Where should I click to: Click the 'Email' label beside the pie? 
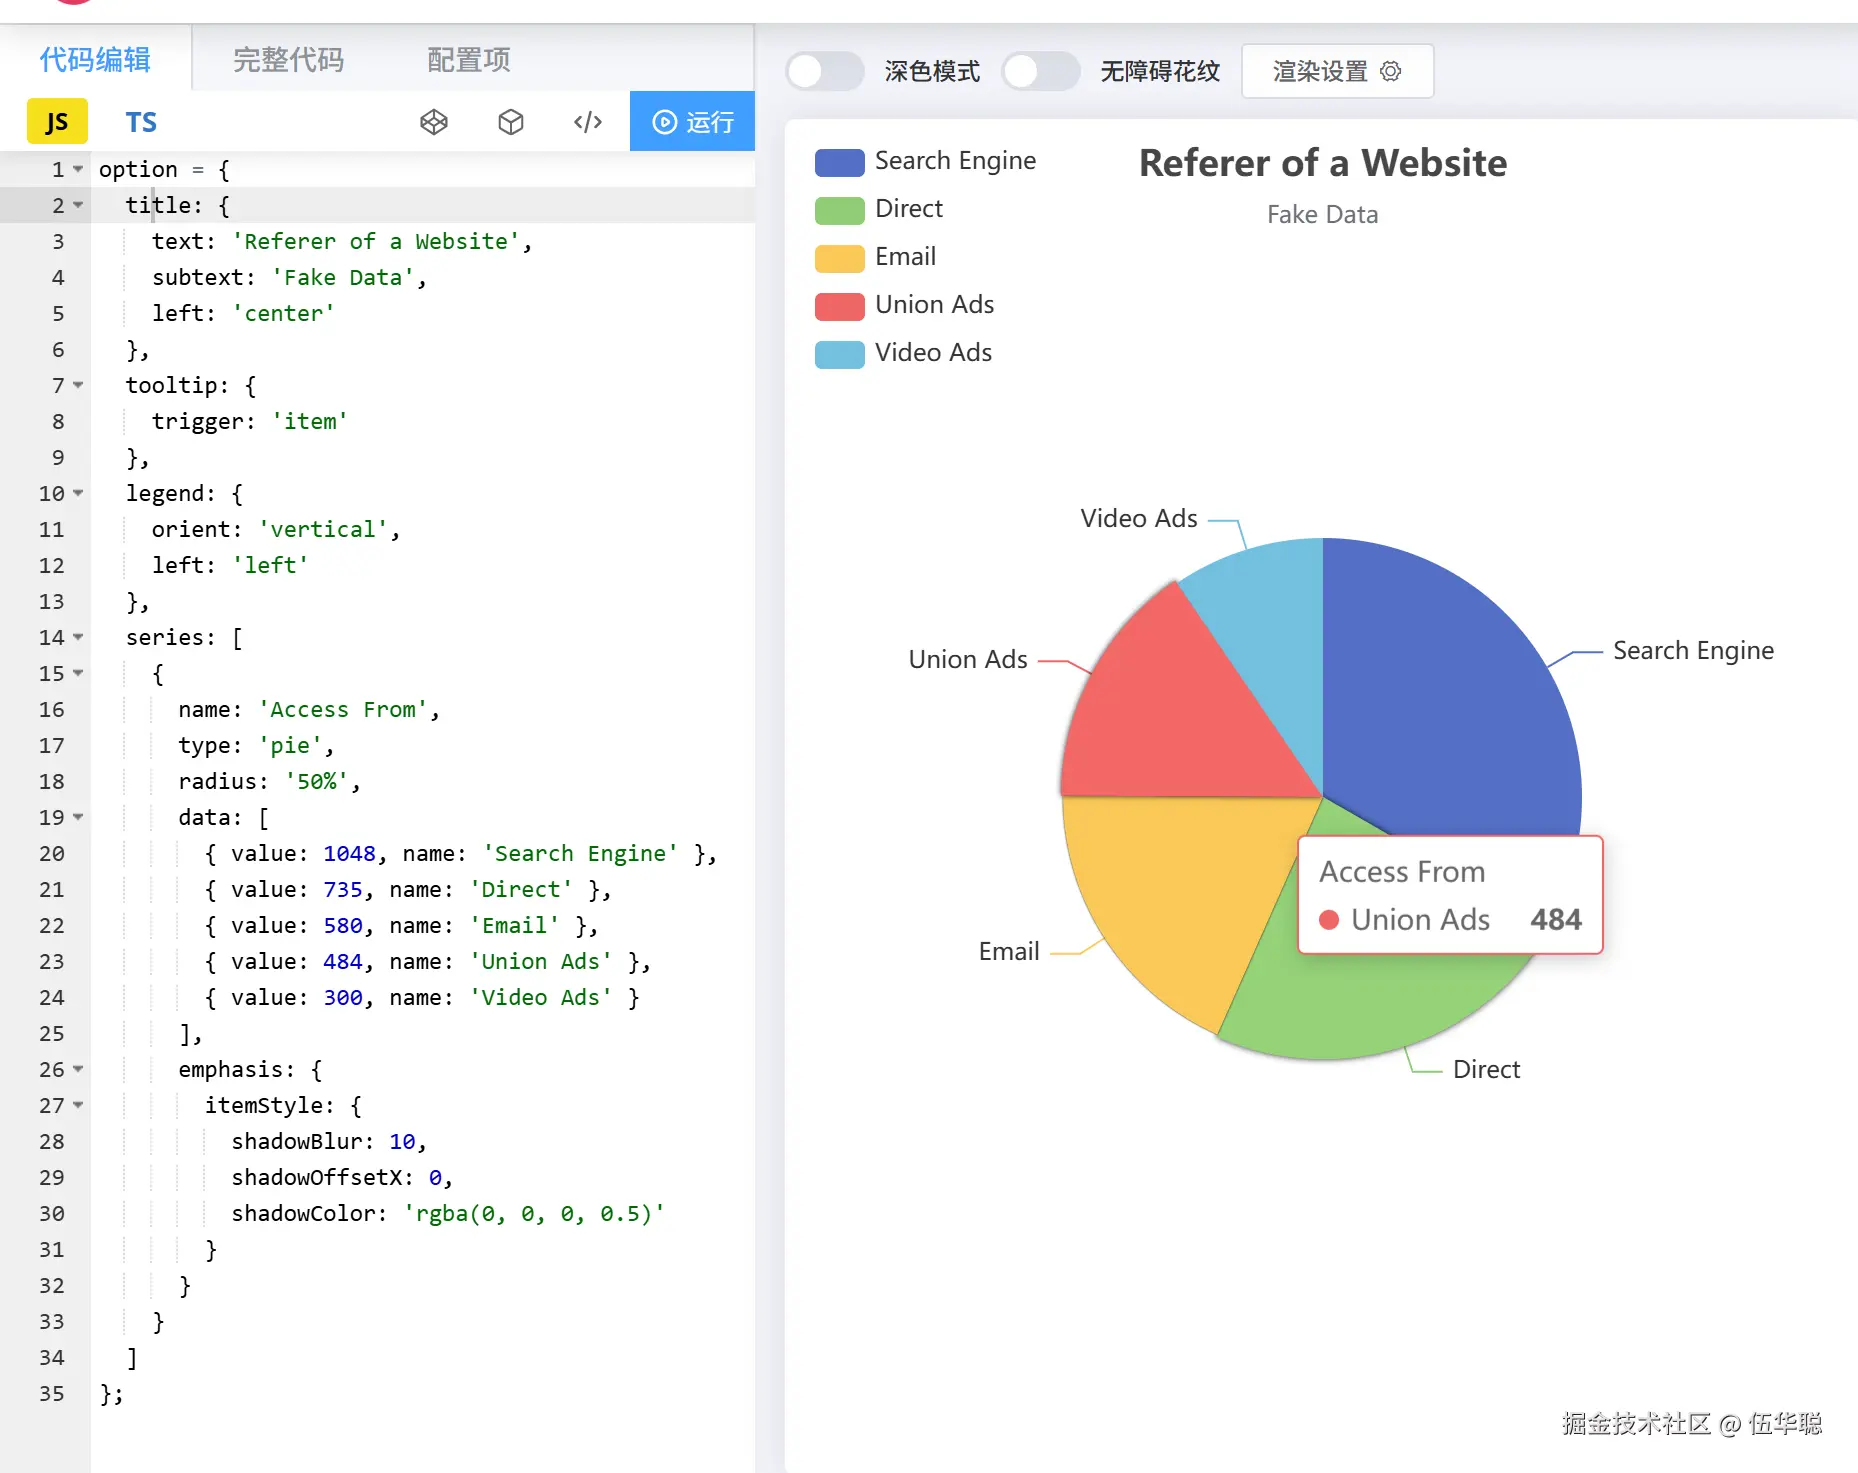click(1009, 952)
